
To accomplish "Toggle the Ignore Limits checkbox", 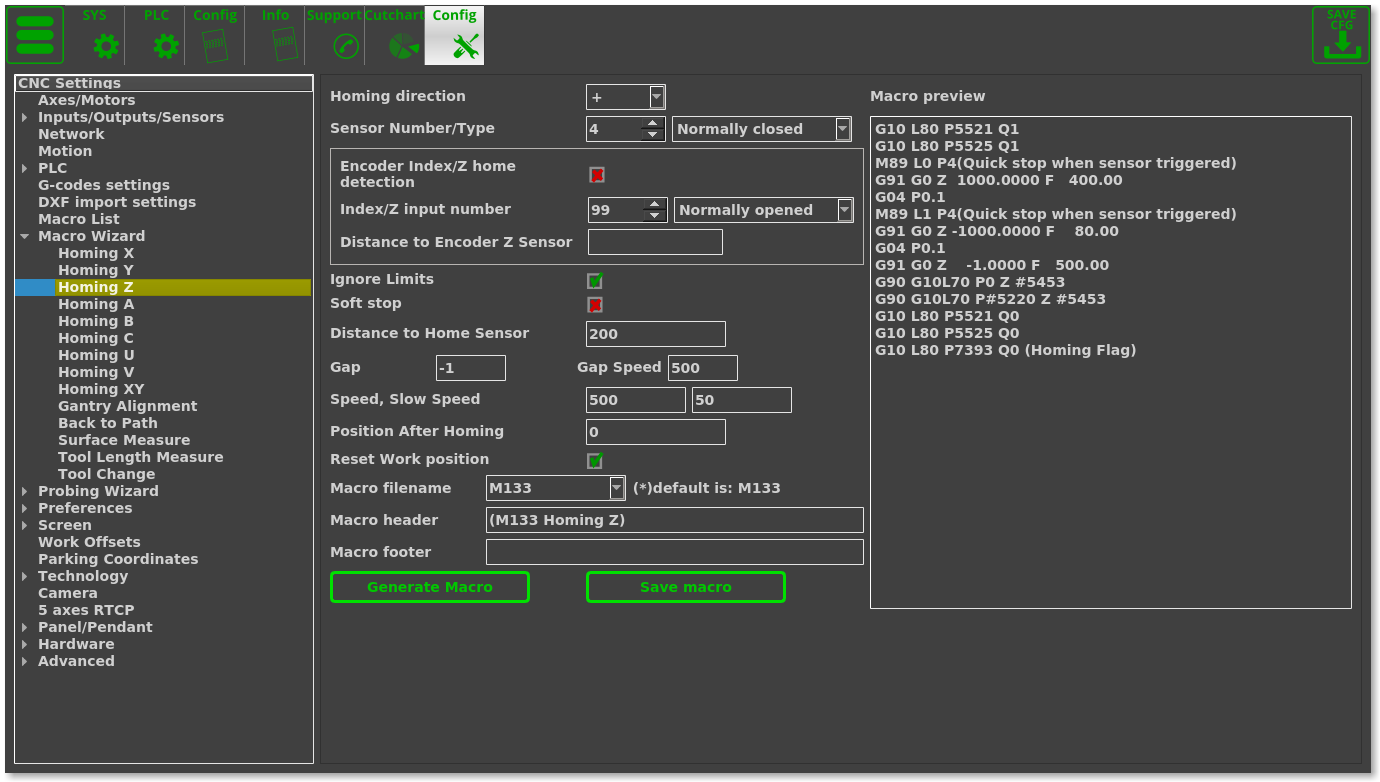I will point(595,281).
